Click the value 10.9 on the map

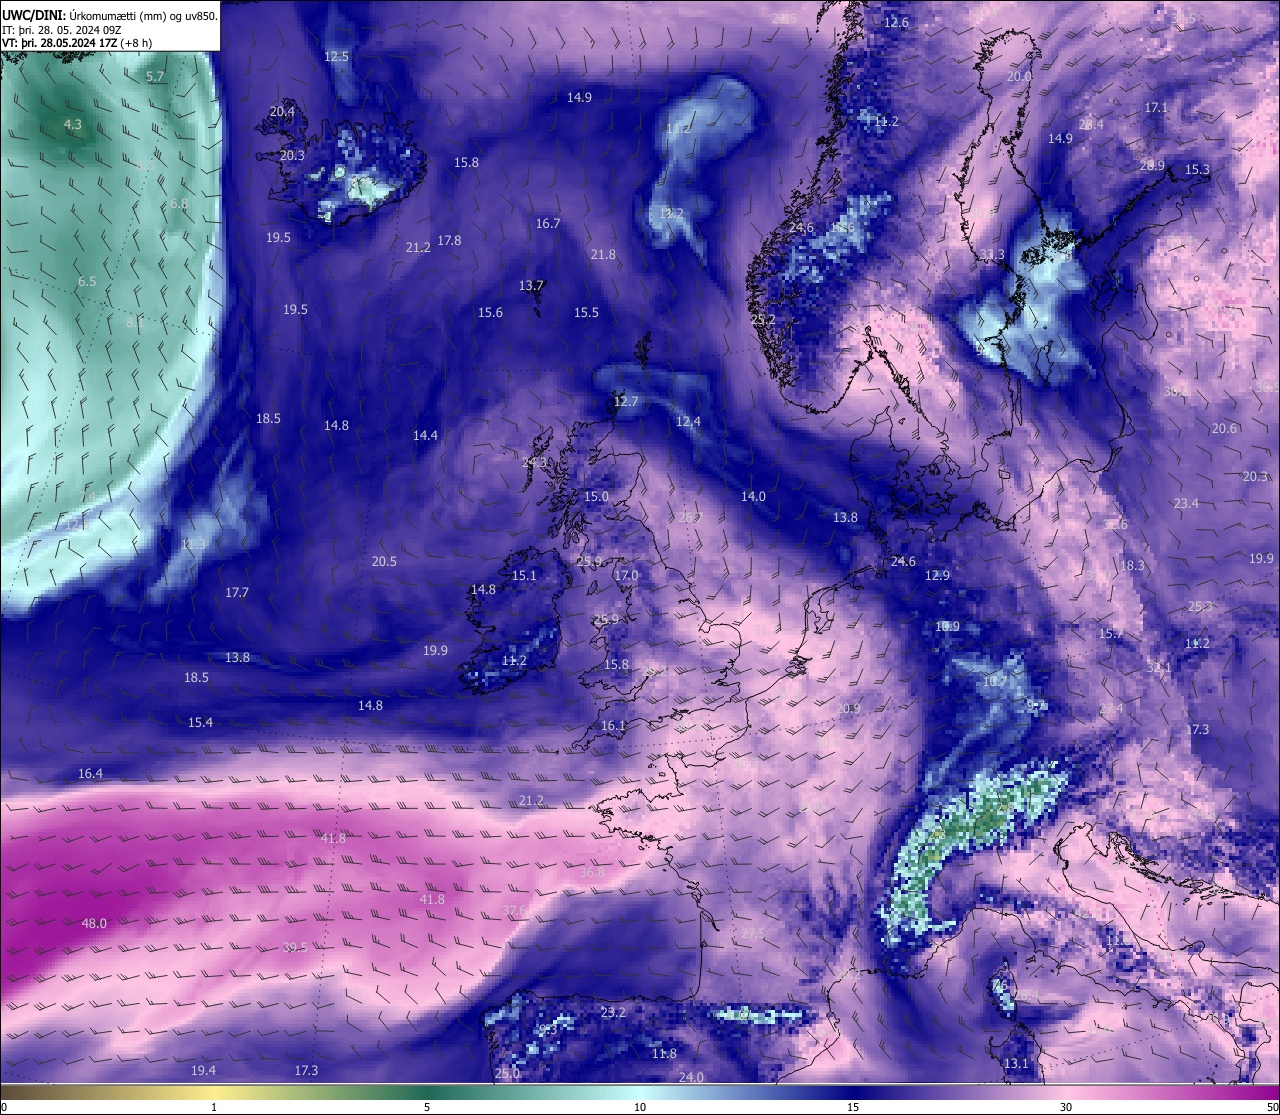click(947, 626)
